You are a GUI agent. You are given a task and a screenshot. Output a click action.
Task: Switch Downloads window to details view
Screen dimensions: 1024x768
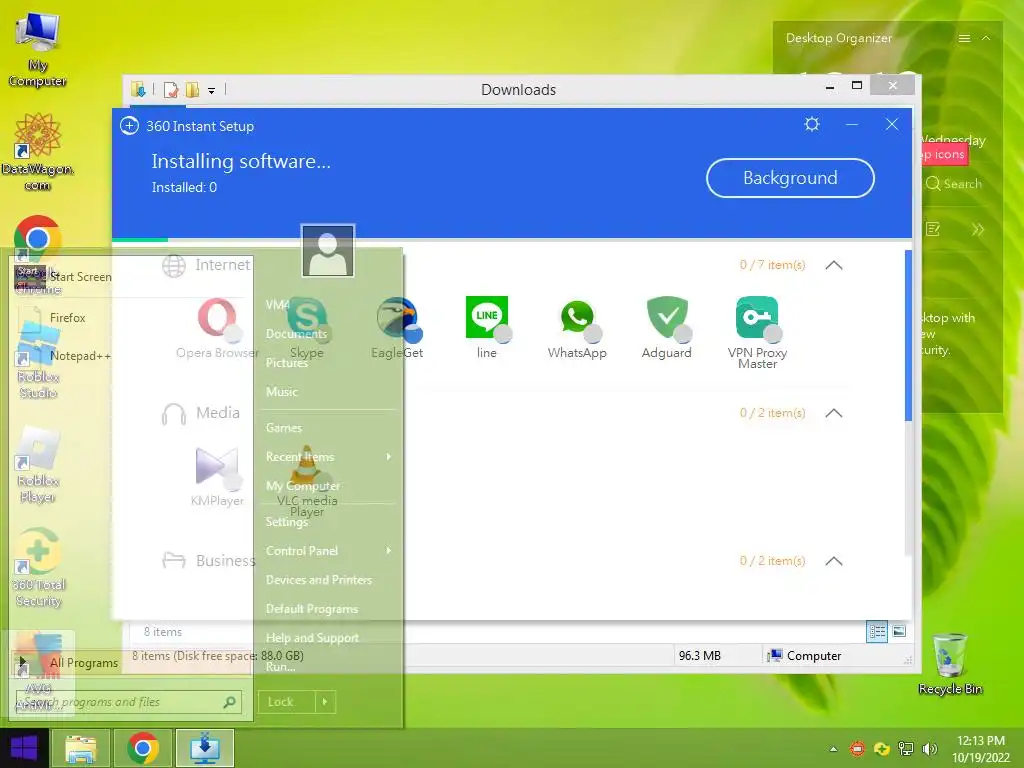[x=877, y=632]
